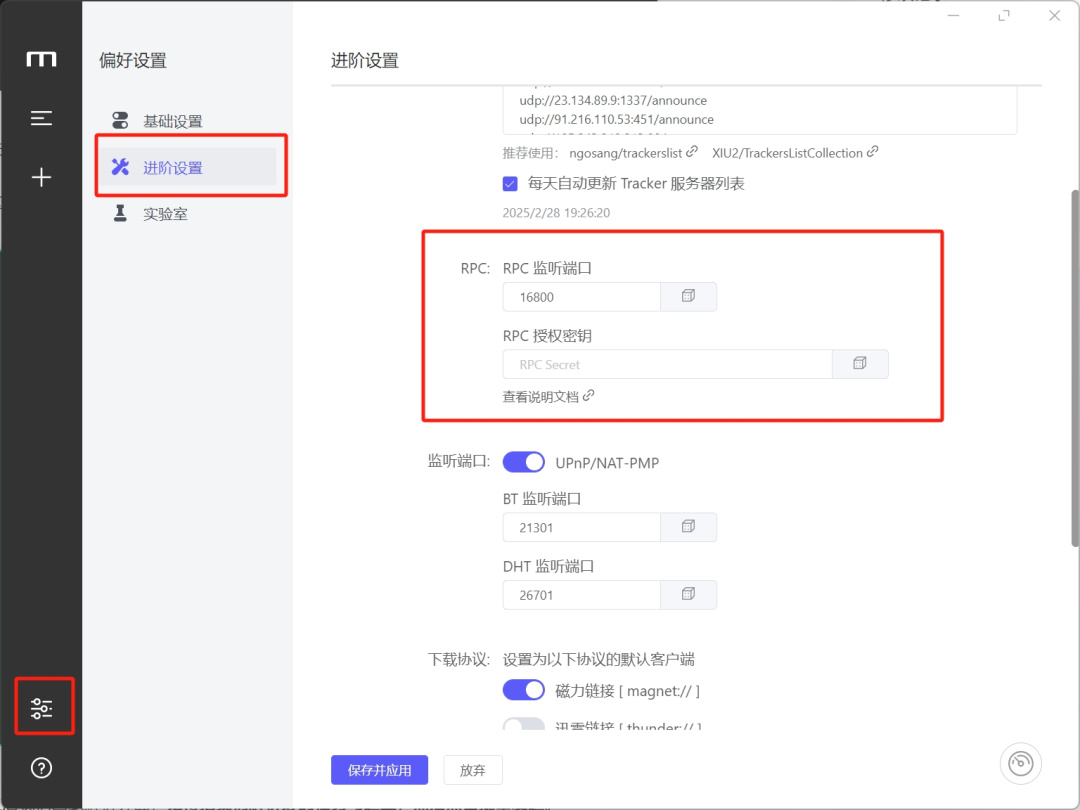Click the RPC Secret input field
The image size is (1080, 810).
(667, 364)
